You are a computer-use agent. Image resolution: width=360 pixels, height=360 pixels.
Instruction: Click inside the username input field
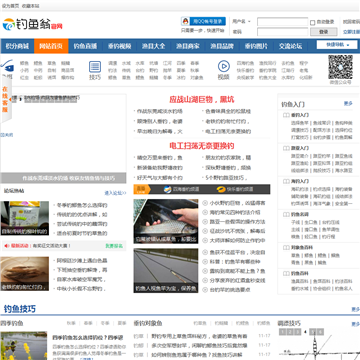click(x=282, y=22)
